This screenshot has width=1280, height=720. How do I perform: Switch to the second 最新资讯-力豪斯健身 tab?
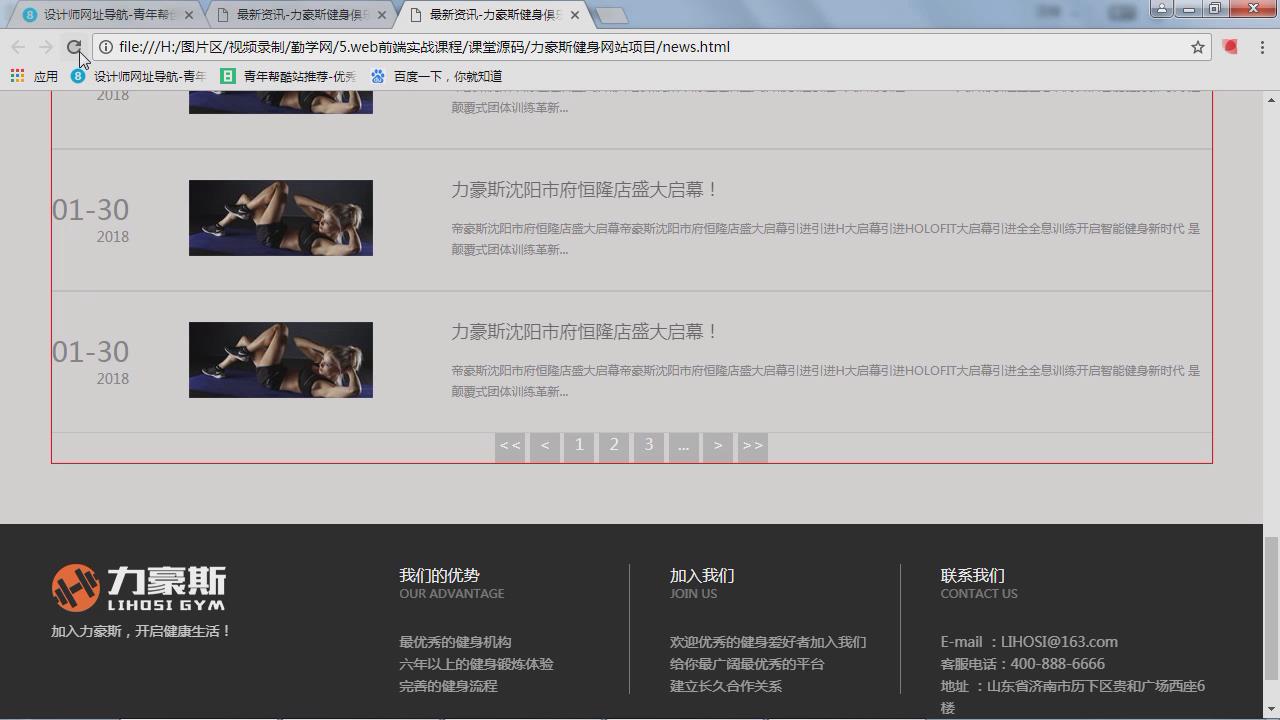pos(300,15)
